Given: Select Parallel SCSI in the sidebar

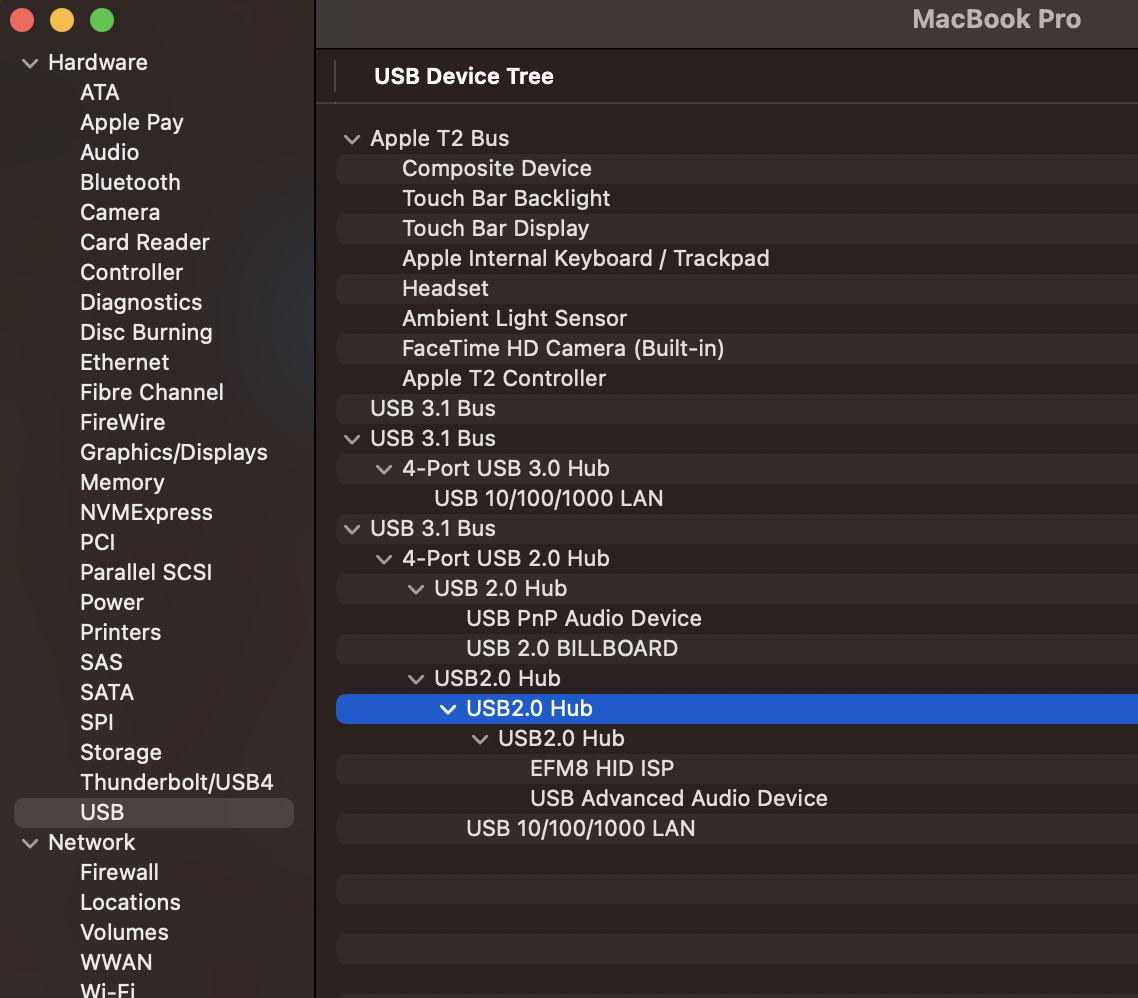Looking at the screenshot, I should [x=146, y=572].
